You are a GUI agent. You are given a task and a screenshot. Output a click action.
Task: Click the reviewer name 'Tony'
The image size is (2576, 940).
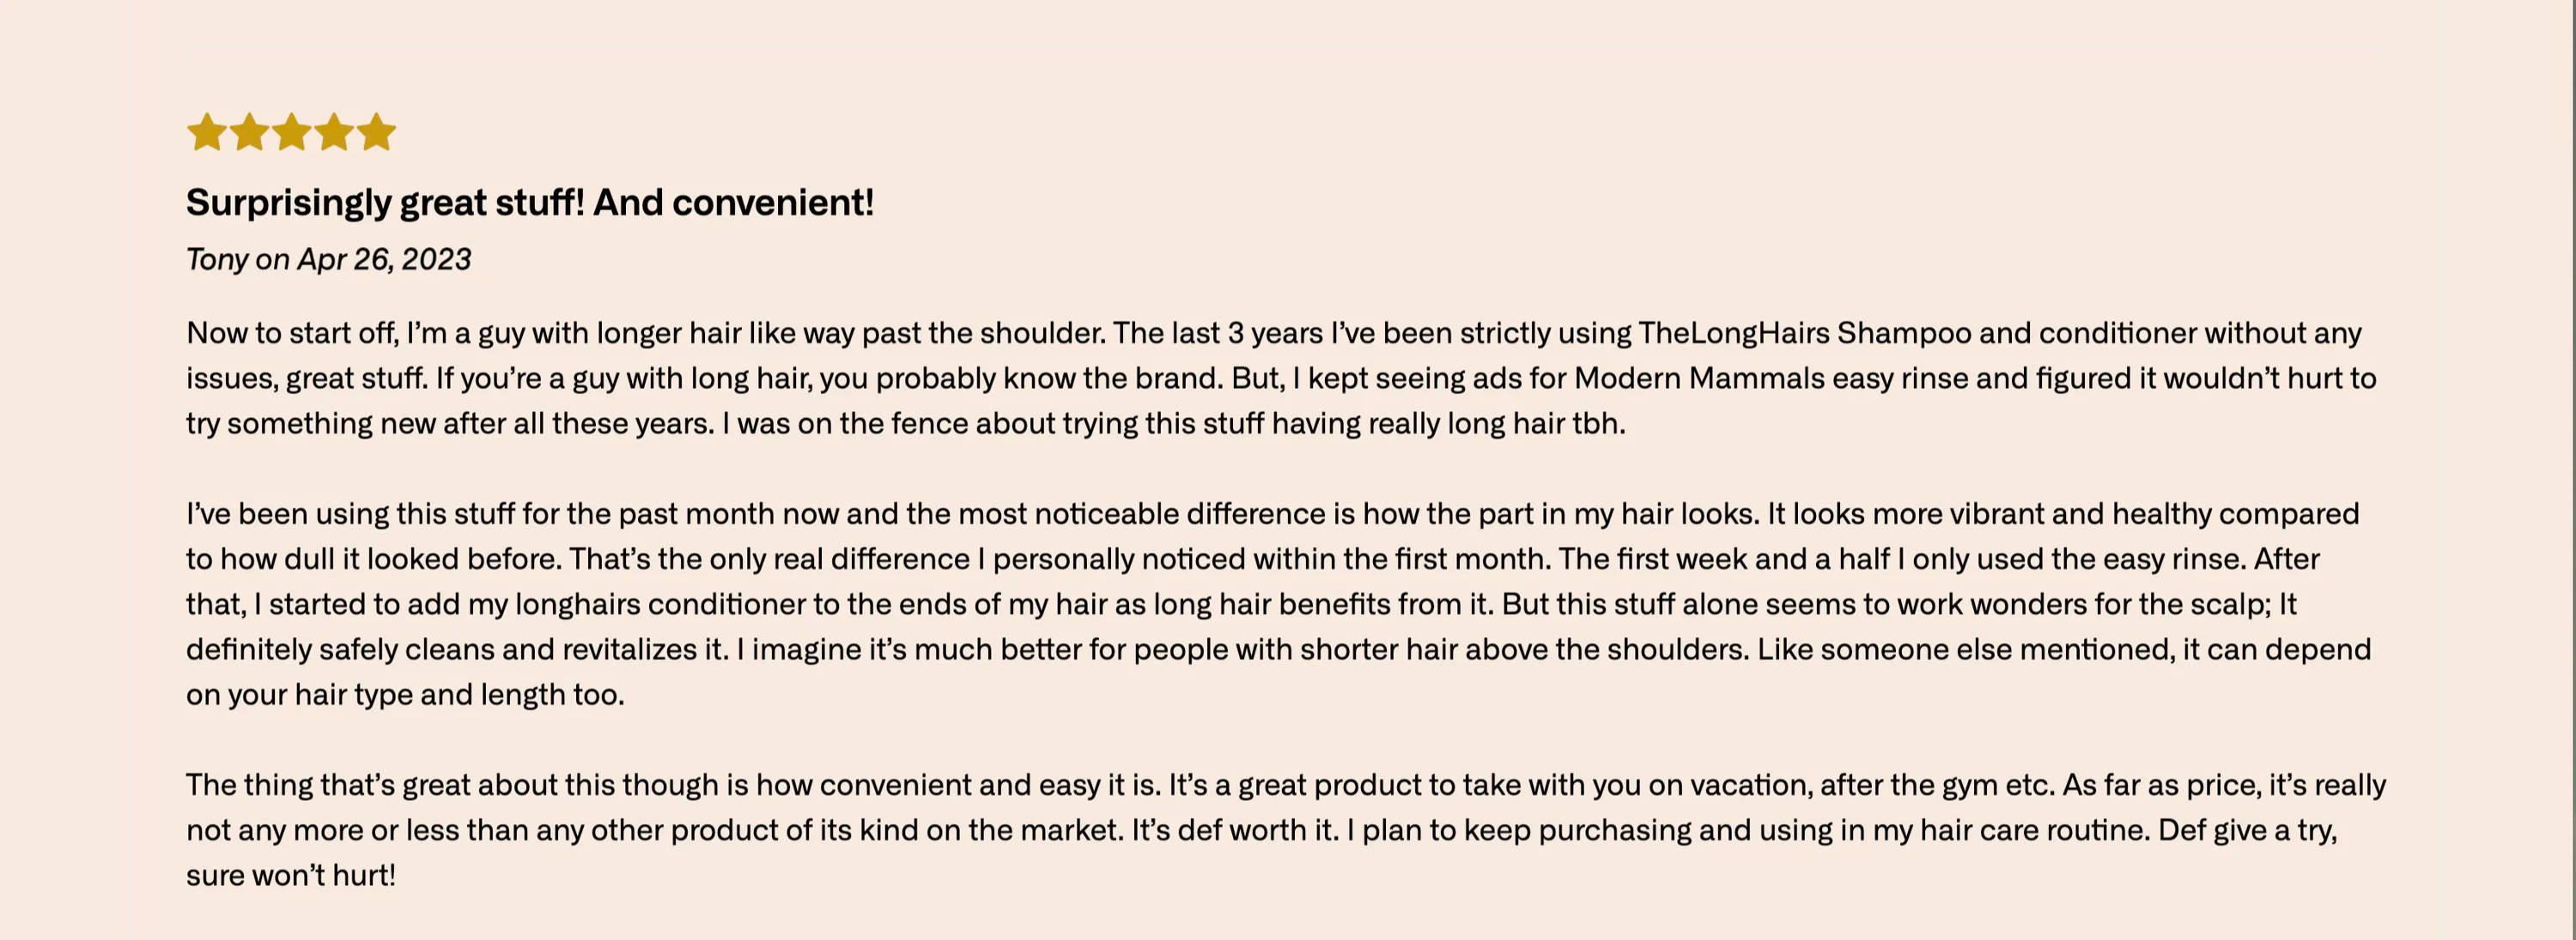[x=217, y=260]
